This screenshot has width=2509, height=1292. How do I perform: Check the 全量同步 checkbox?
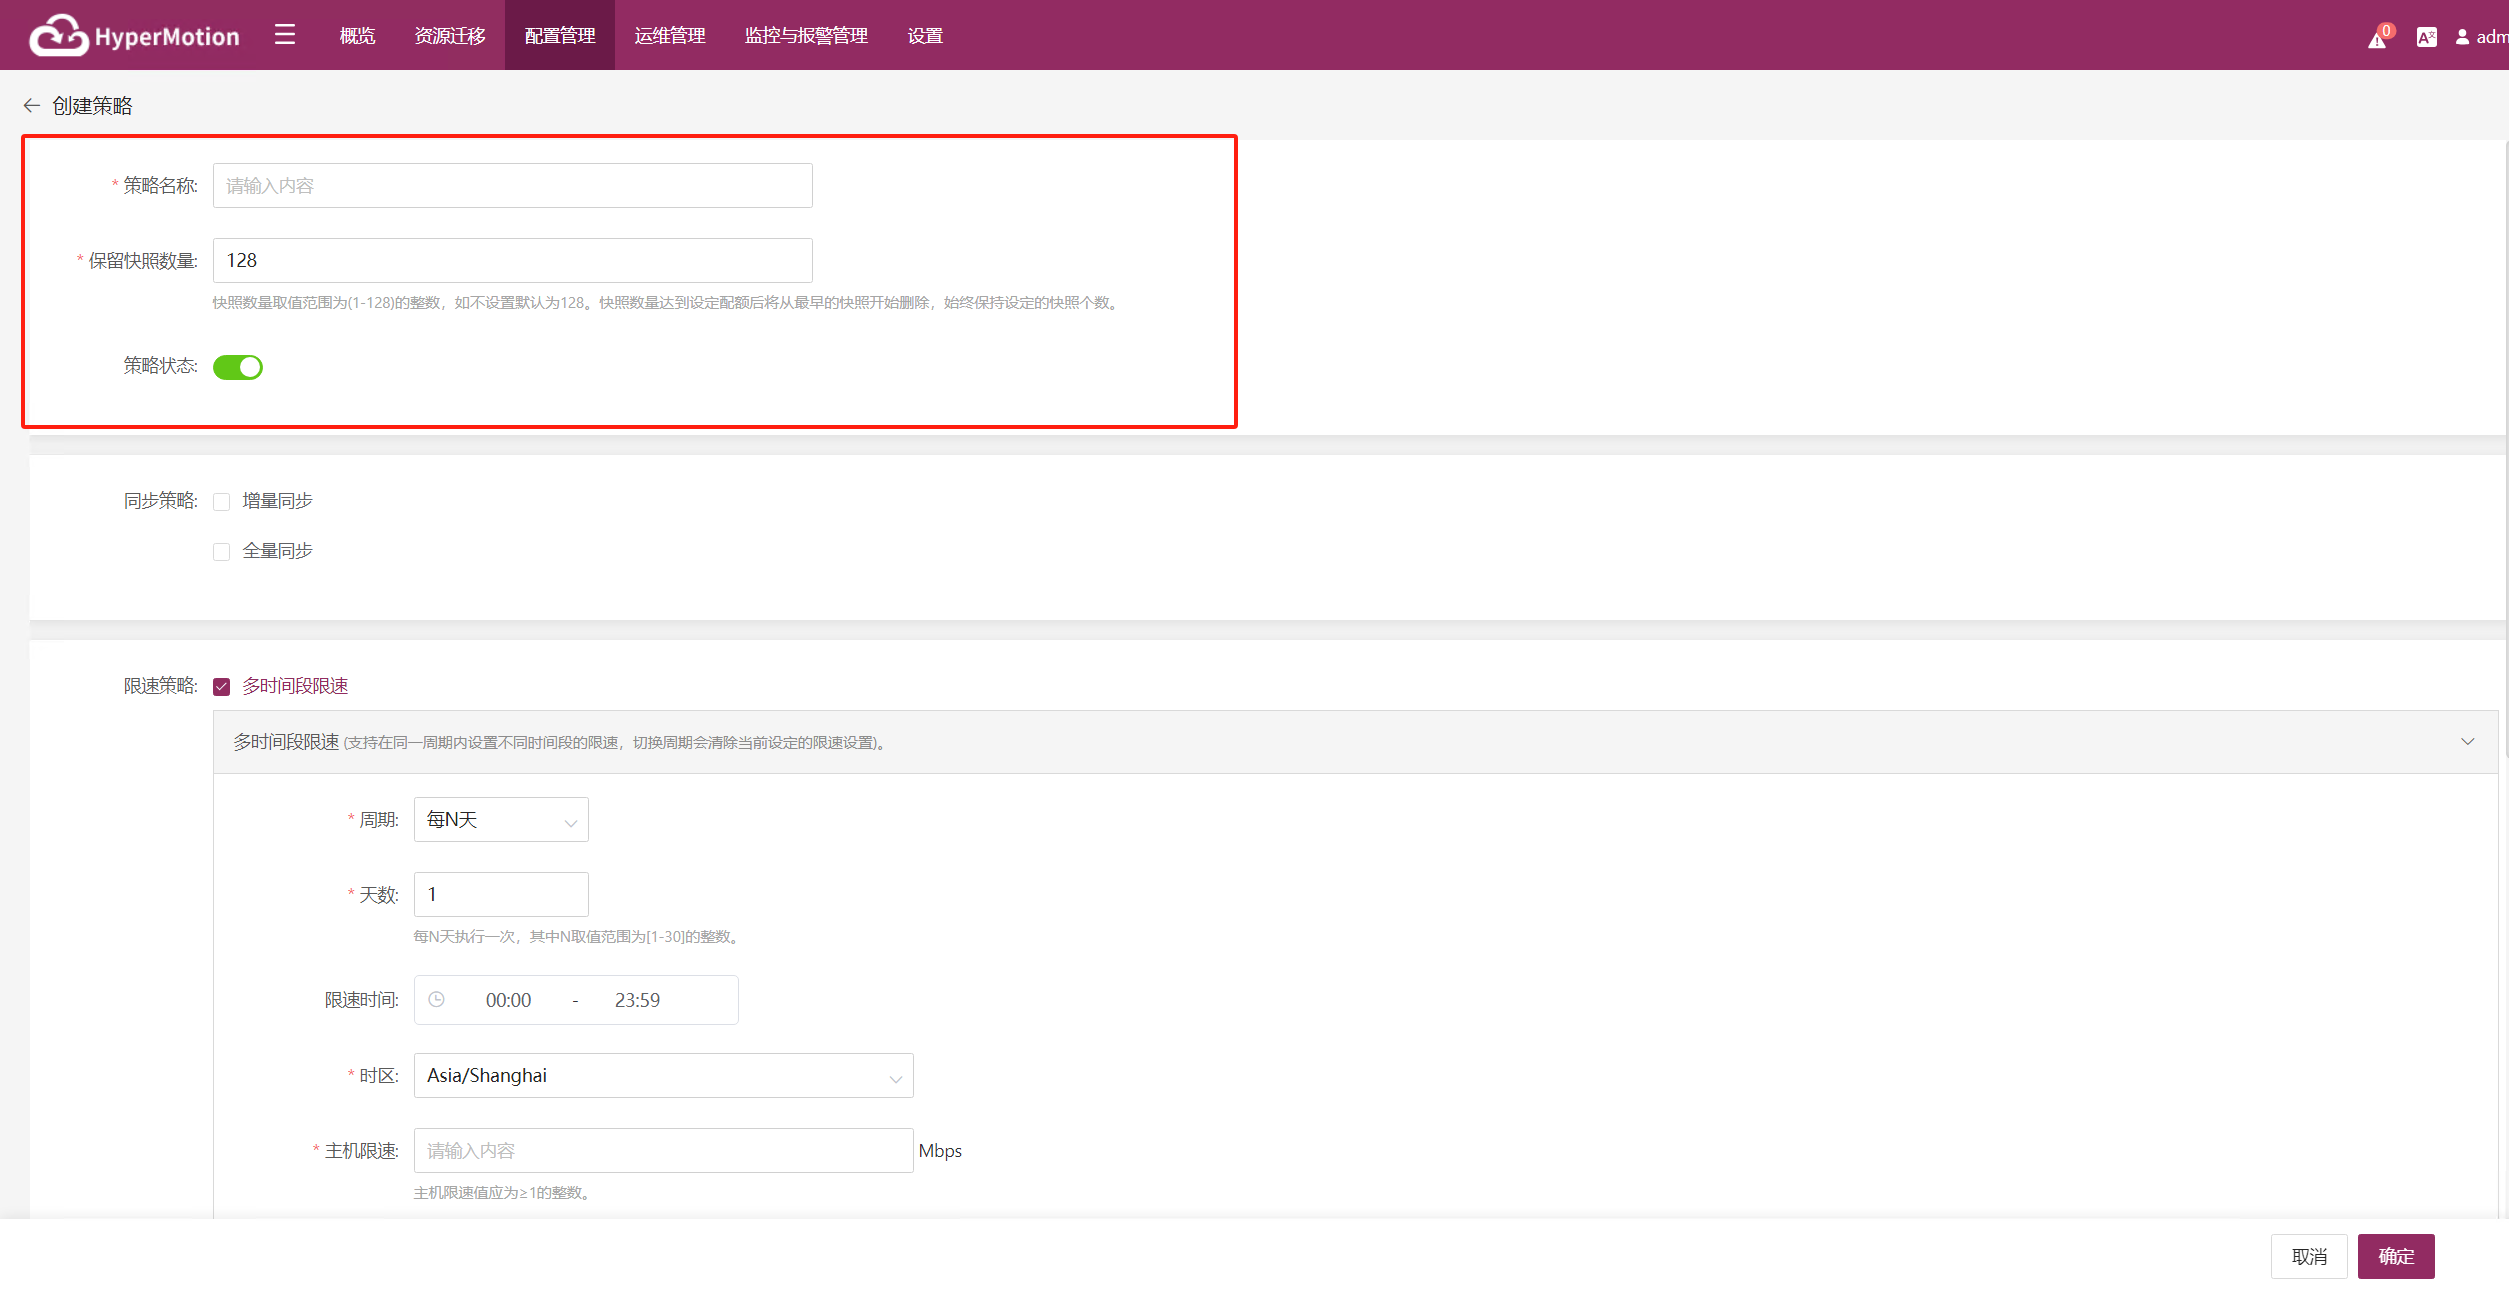[x=222, y=551]
